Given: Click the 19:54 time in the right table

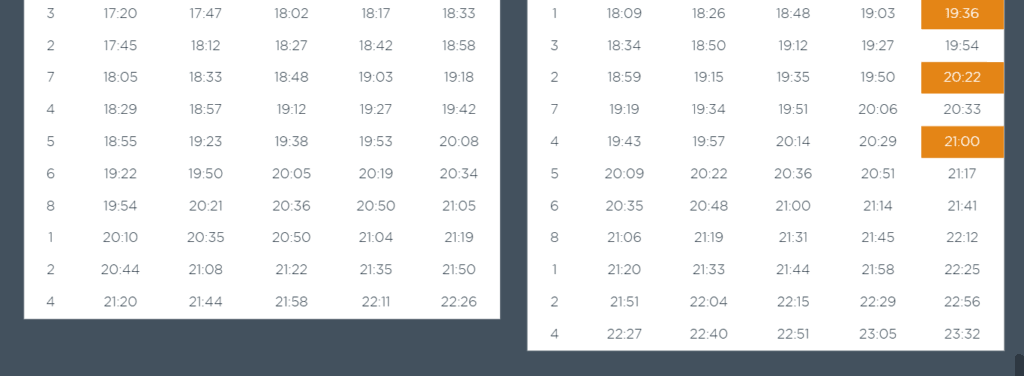Looking at the screenshot, I should coord(962,46).
